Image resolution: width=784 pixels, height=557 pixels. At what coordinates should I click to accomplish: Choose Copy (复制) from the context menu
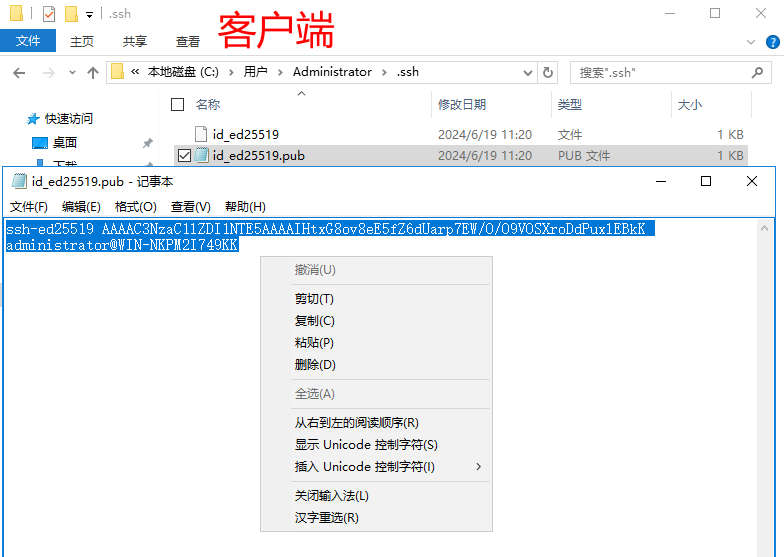(314, 321)
